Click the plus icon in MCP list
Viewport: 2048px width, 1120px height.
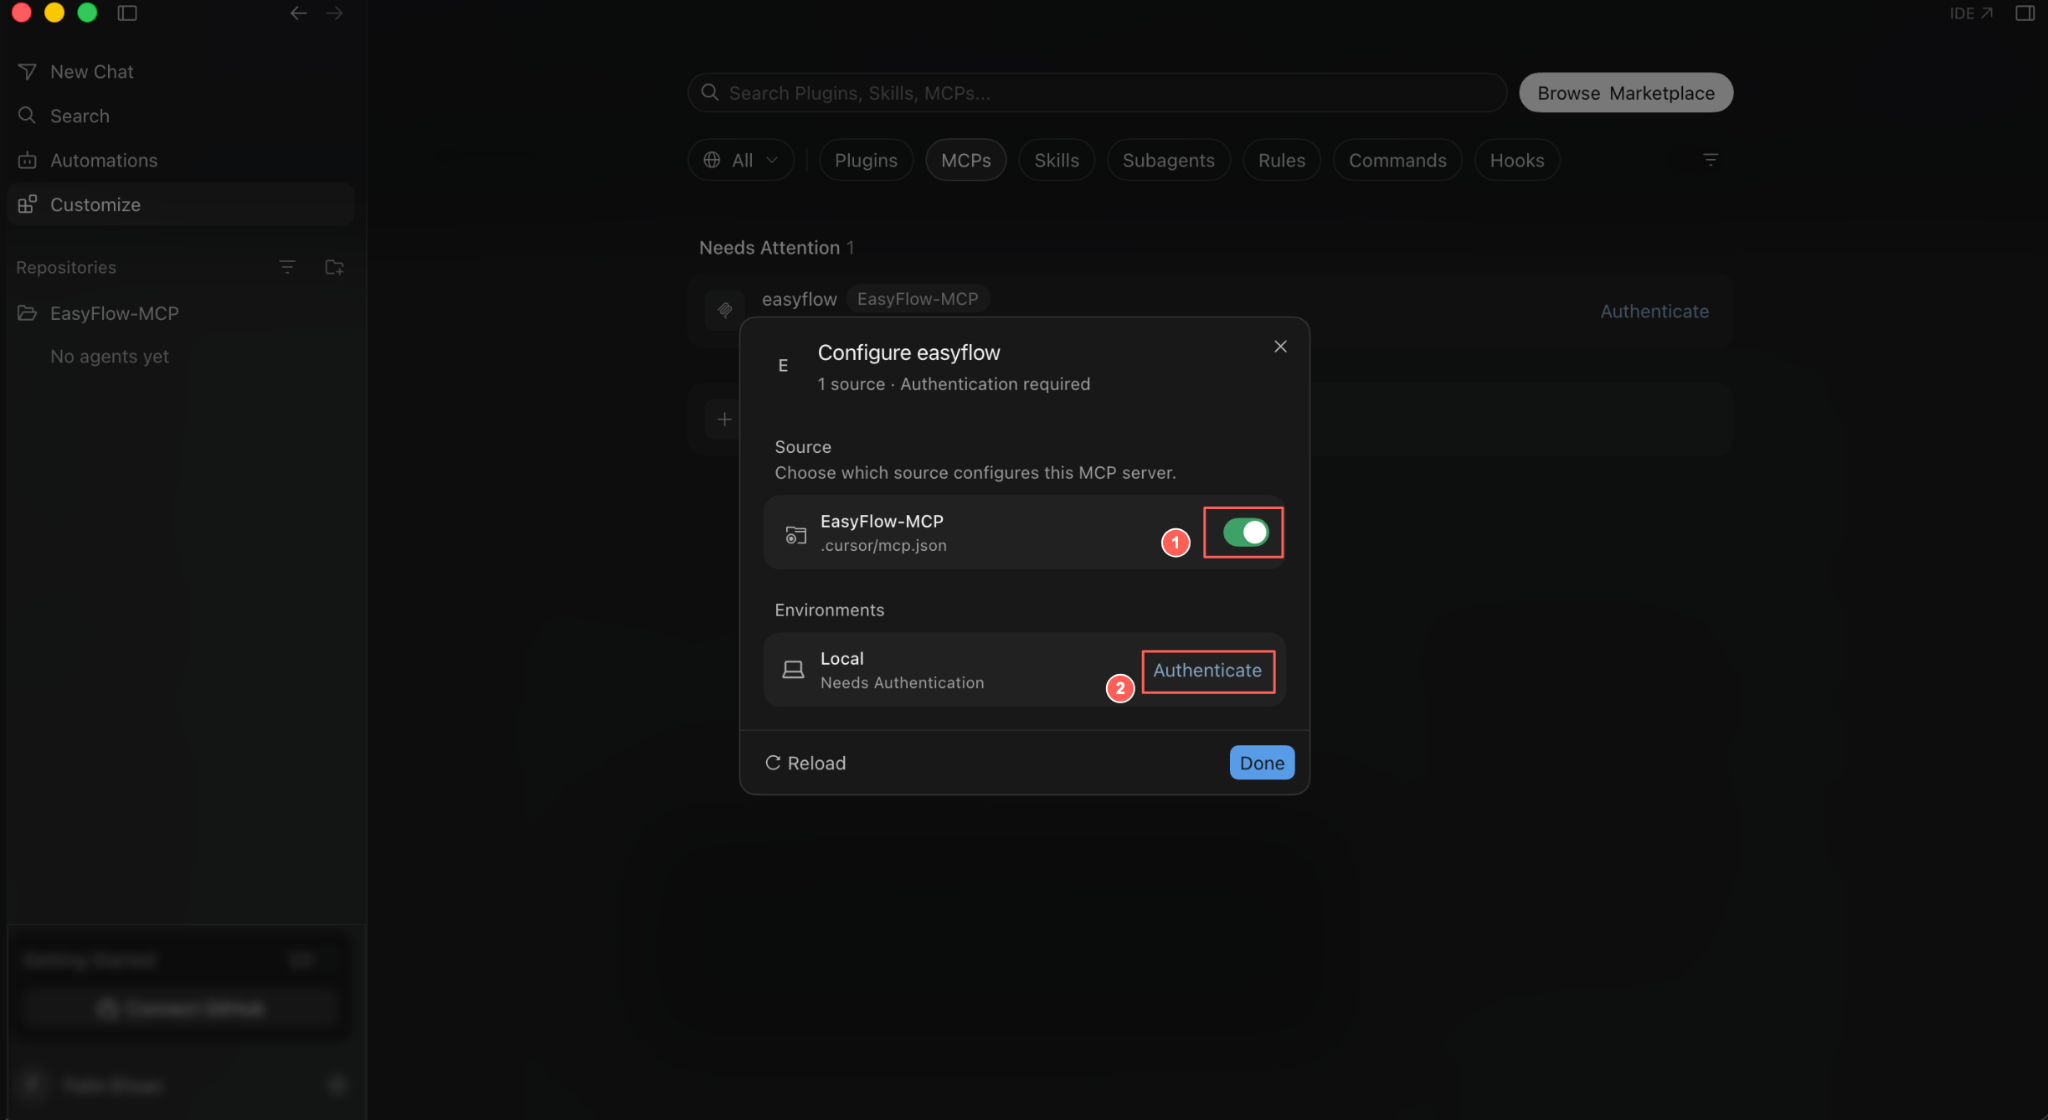click(725, 419)
